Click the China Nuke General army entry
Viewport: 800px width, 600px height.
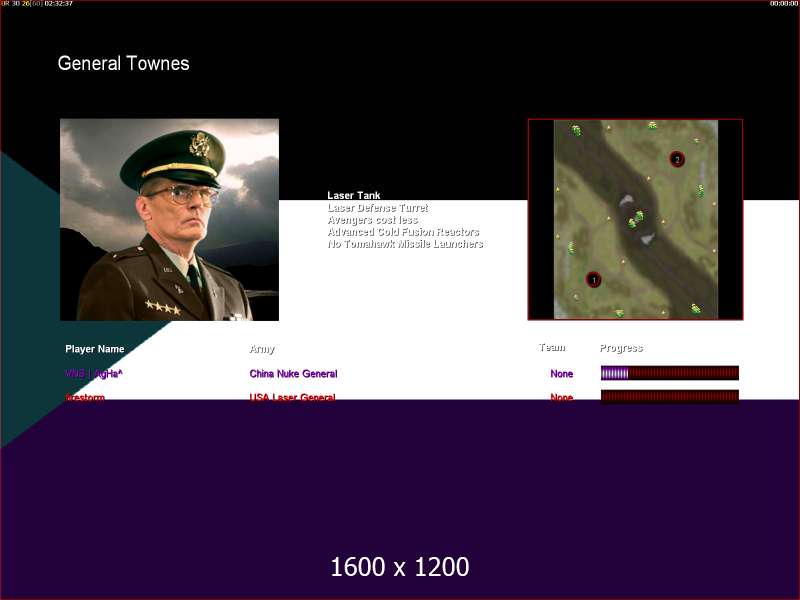[x=293, y=373]
